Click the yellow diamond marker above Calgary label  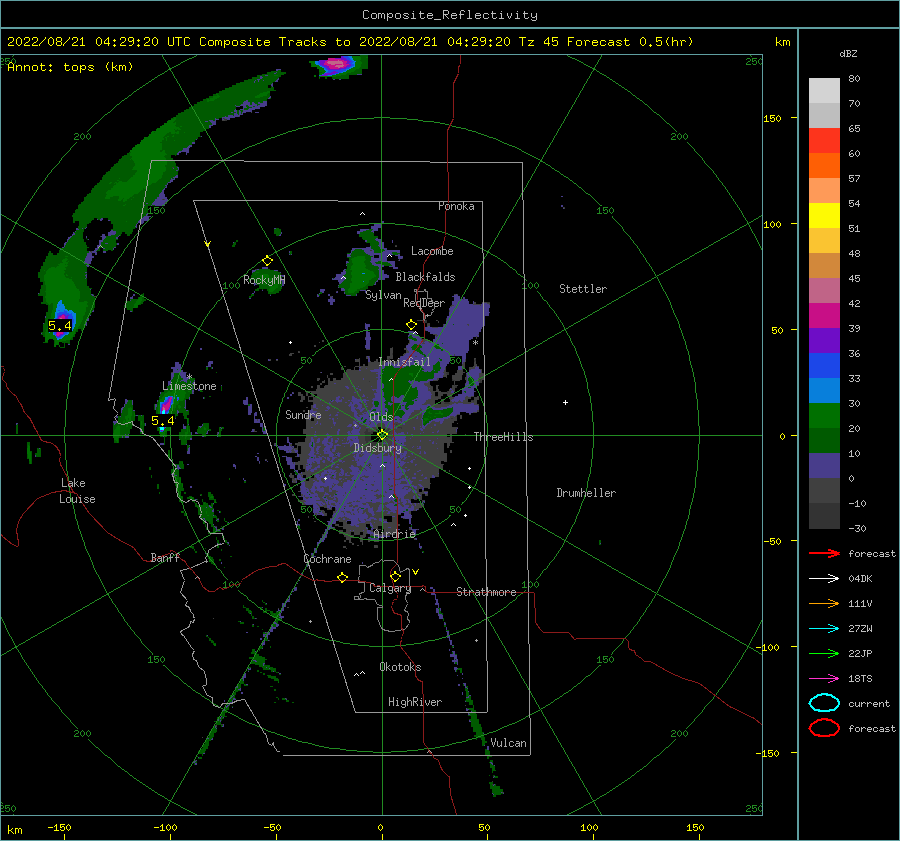(x=395, y=576)
